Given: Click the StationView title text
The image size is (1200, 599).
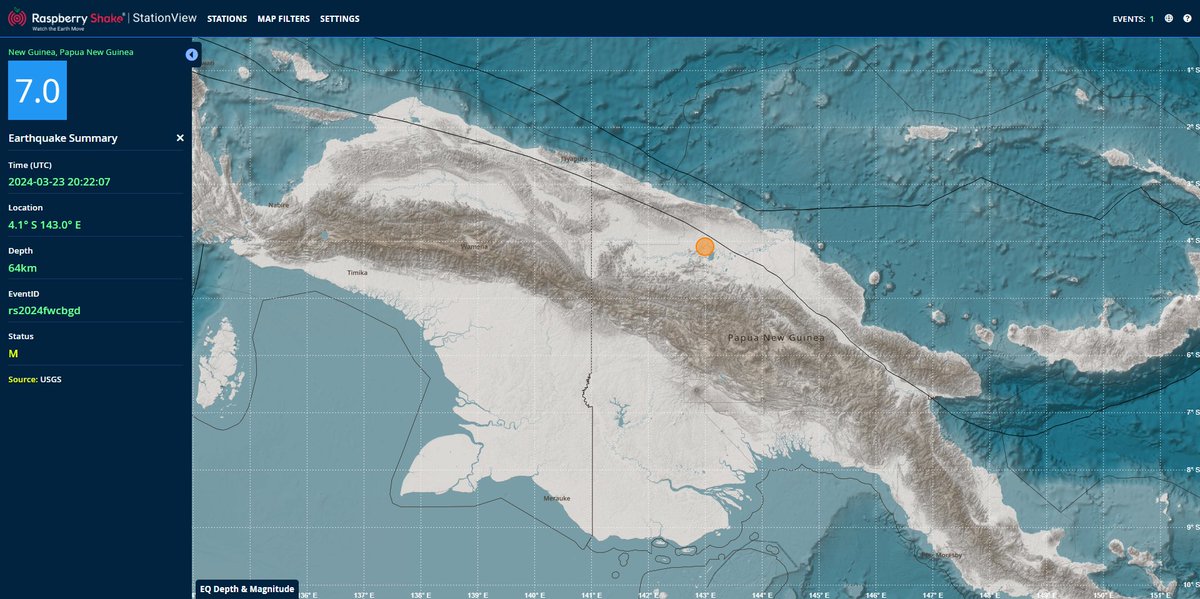Looking at the screenshot, I should coord(166,18).
